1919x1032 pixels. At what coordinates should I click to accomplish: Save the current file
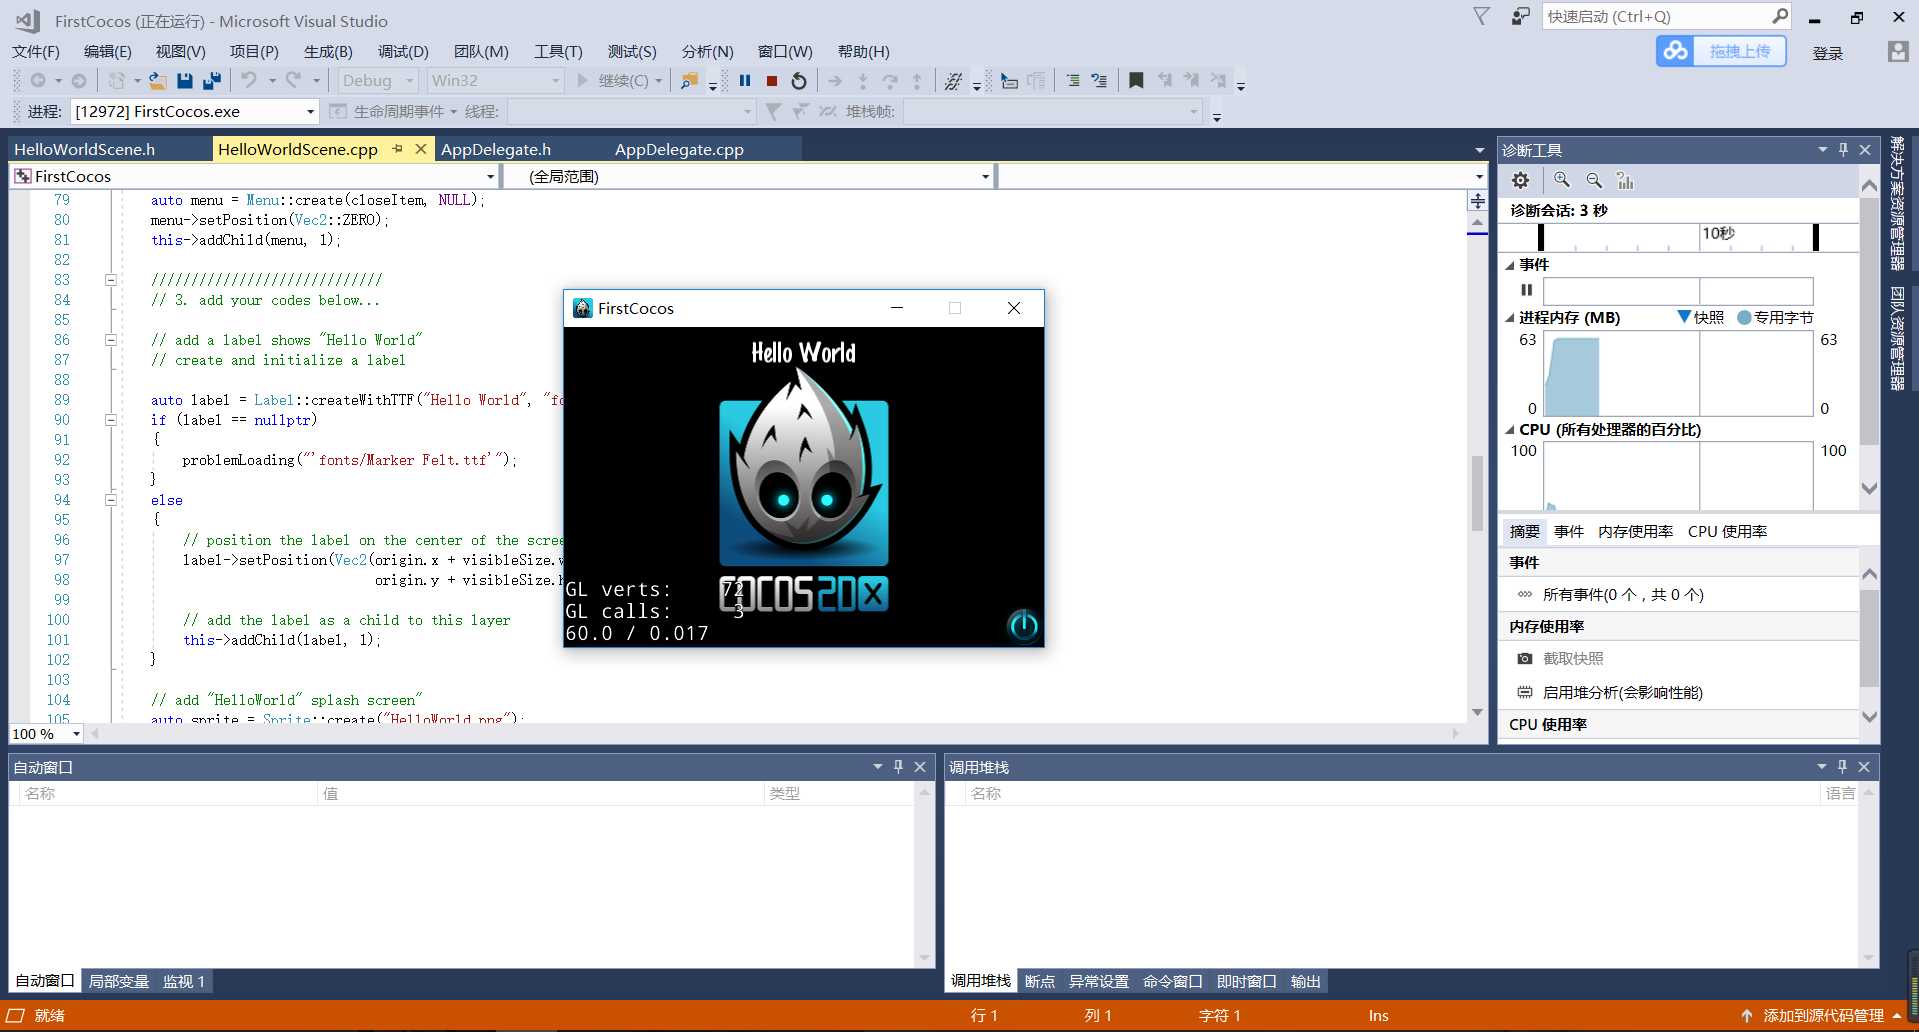click(184, 81)
